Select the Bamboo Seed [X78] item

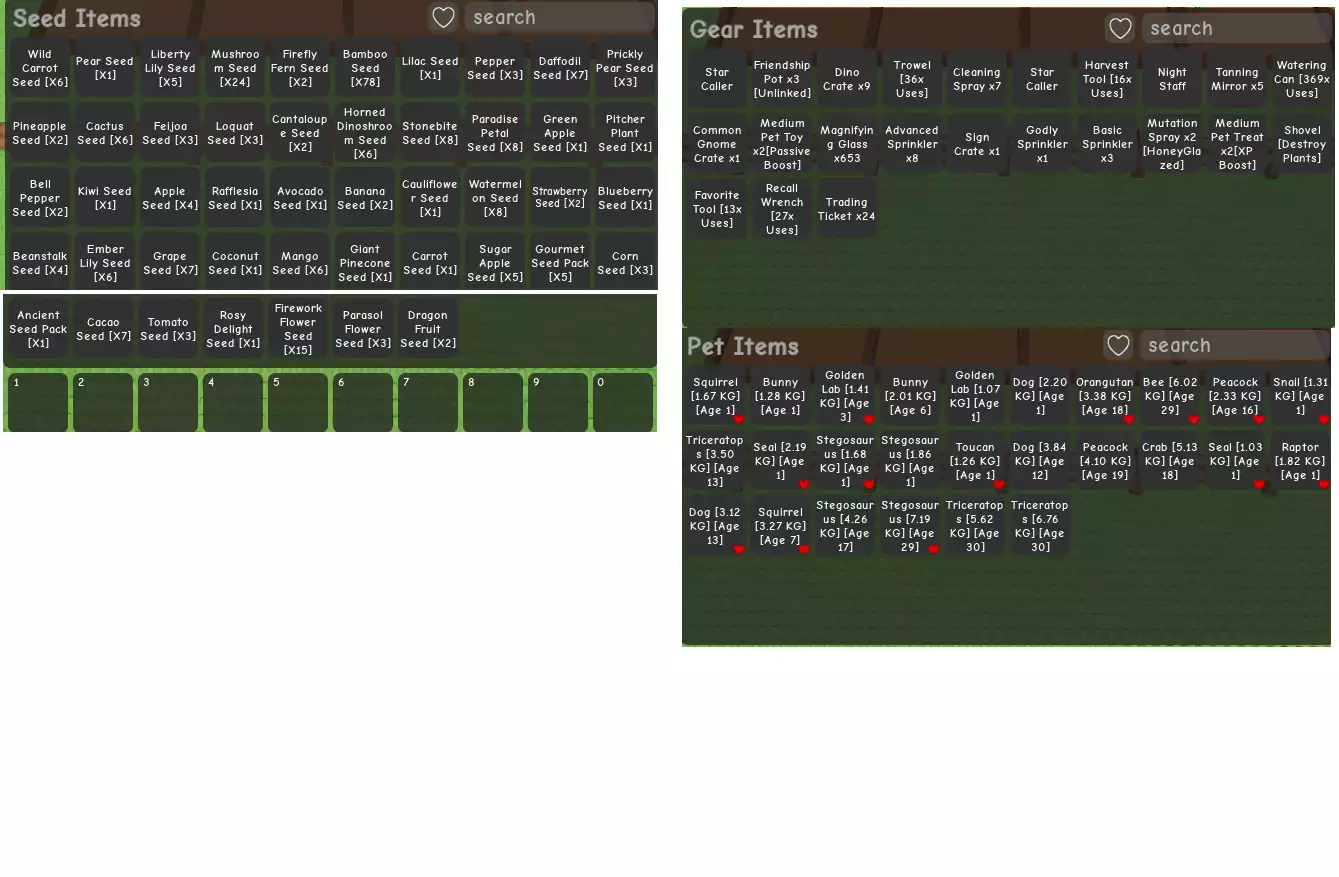coord(365,68)
